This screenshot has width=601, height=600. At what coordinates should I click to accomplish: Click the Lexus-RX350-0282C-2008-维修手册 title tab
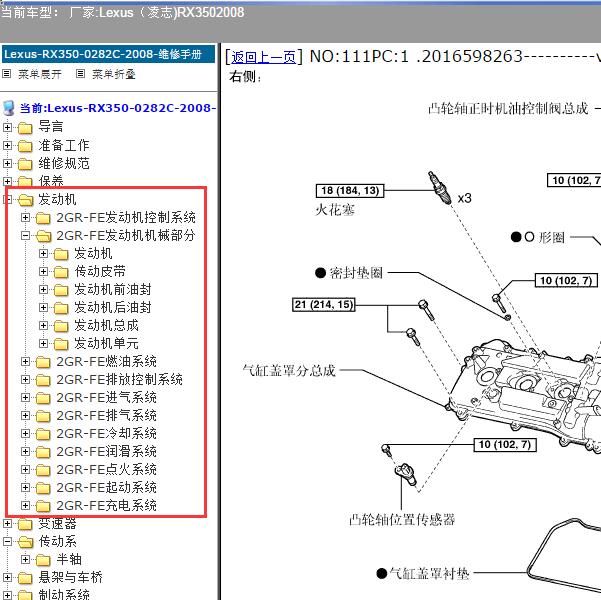(108, 54)
